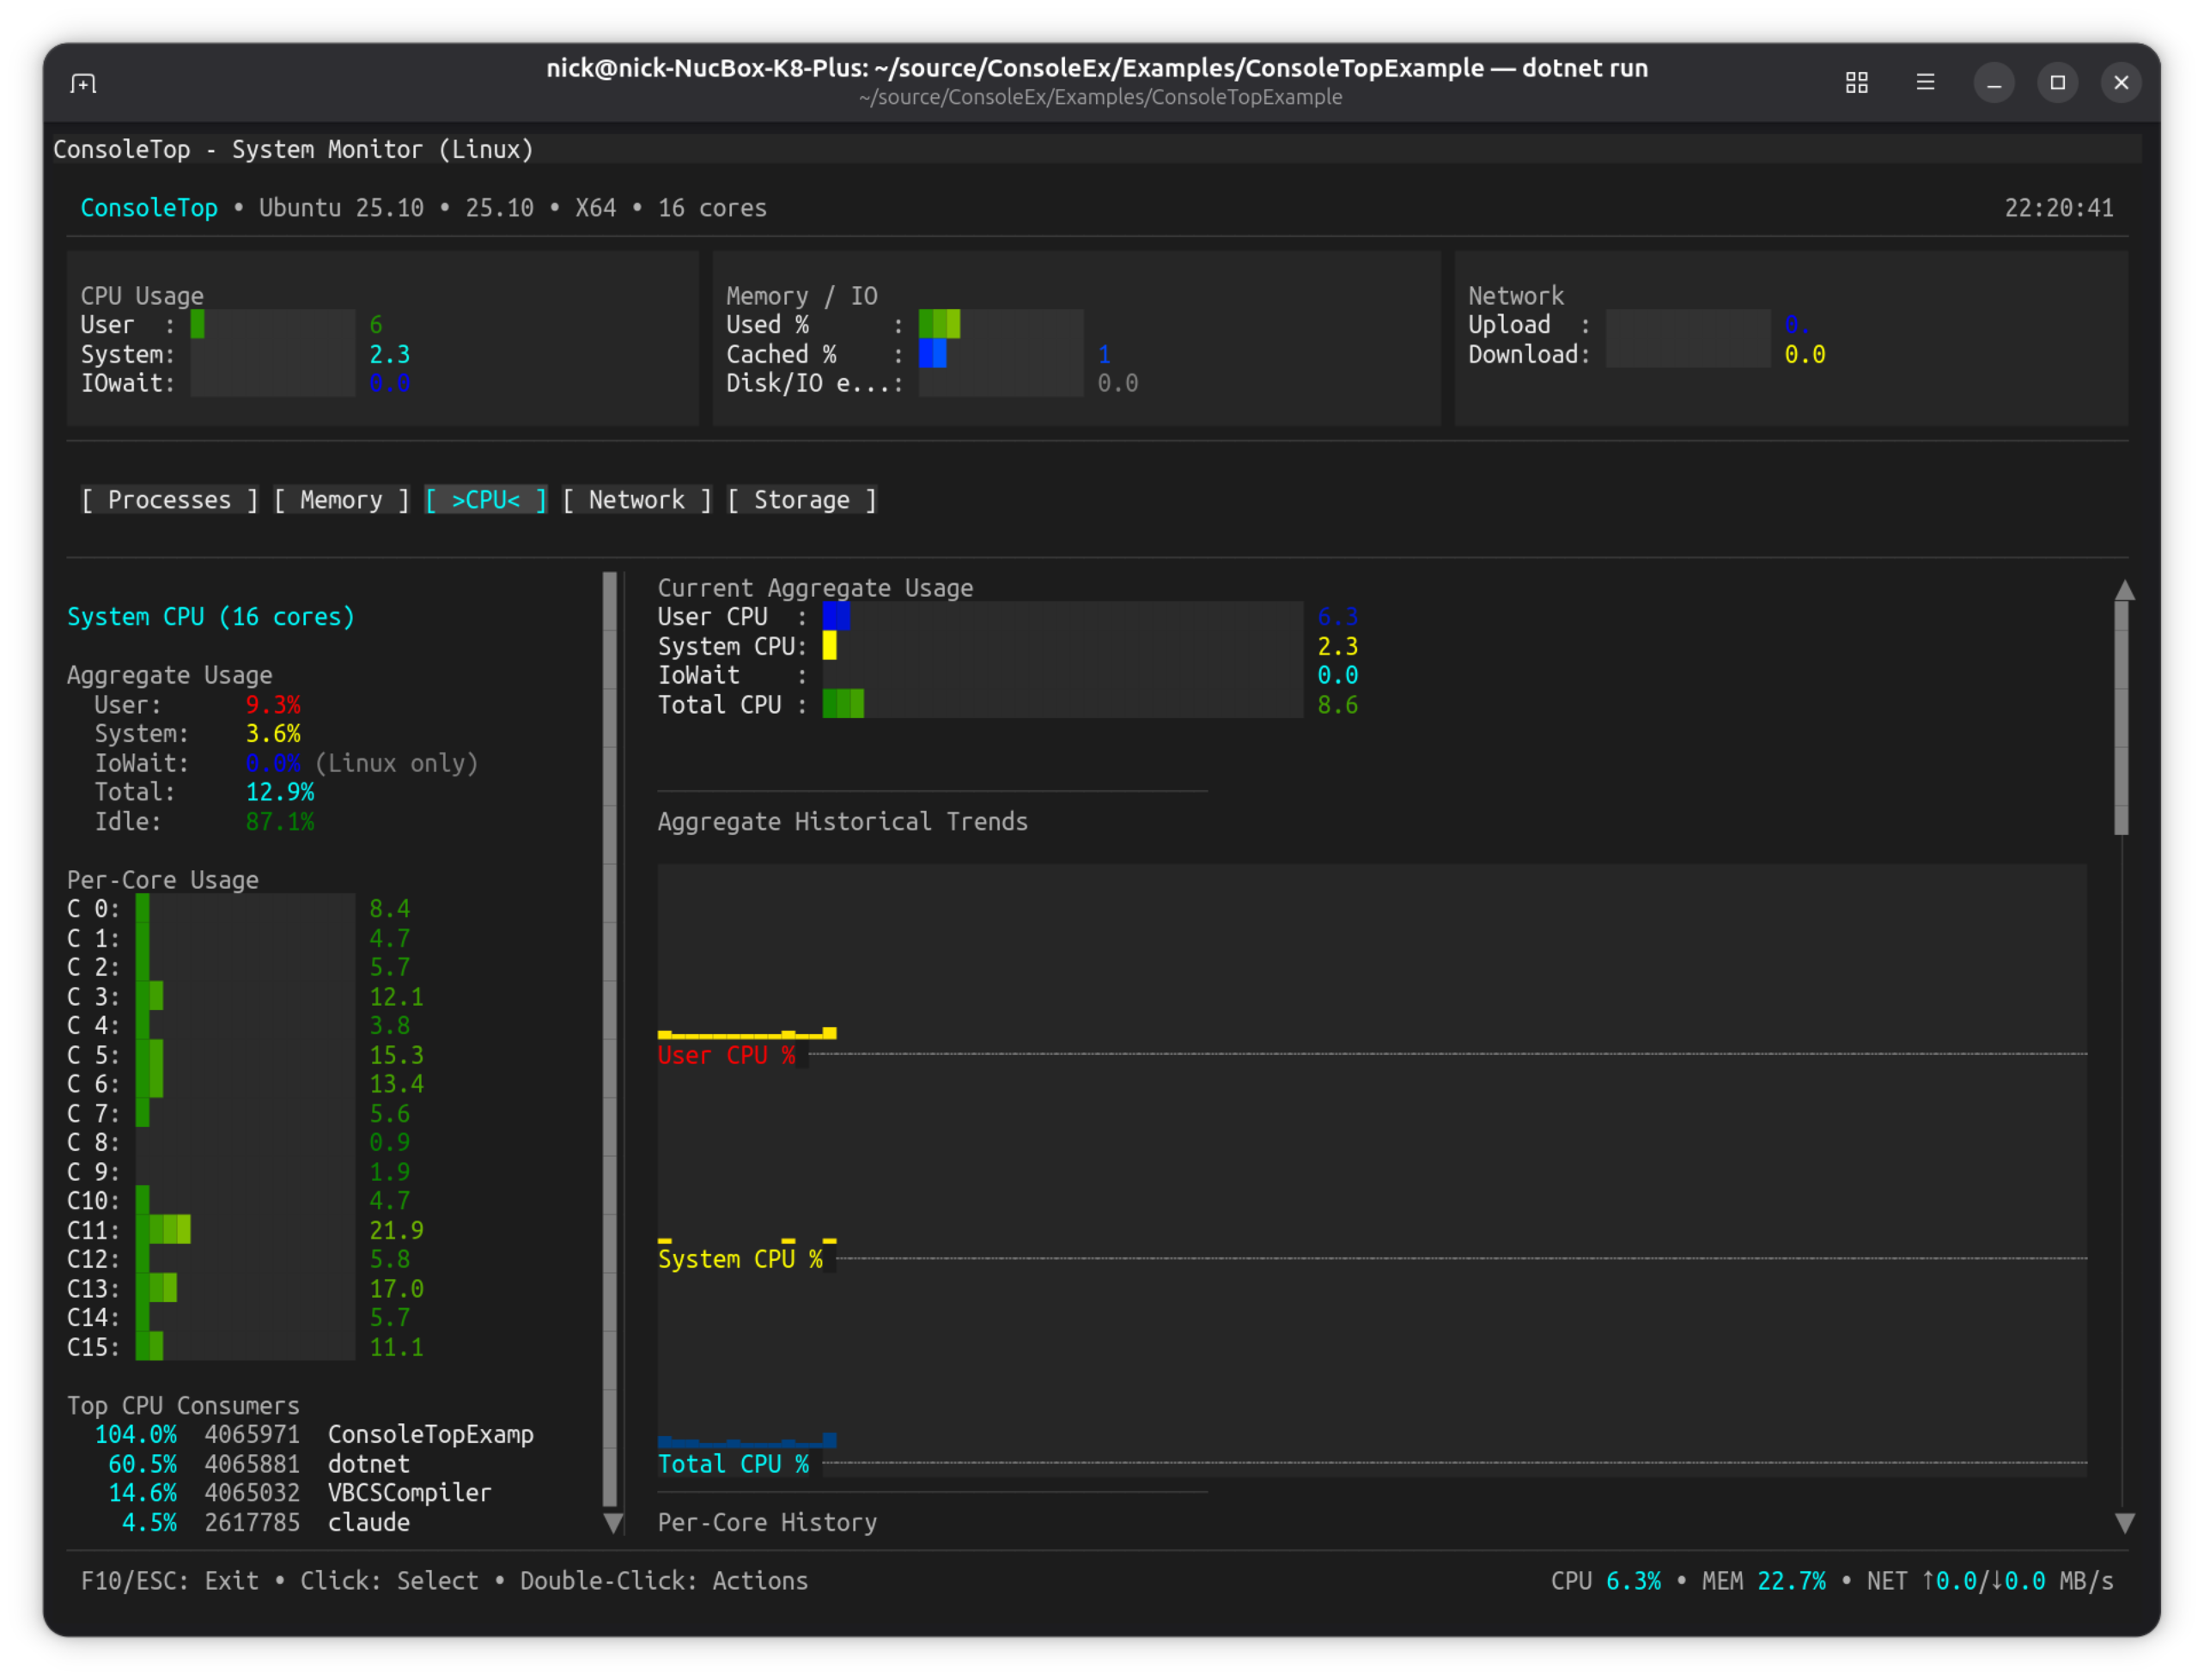The height and width of the screenshot is (1680, 2204).
Task: Click the down arrow on the right scrollbar
Action: click(x=2124, y=1524)
